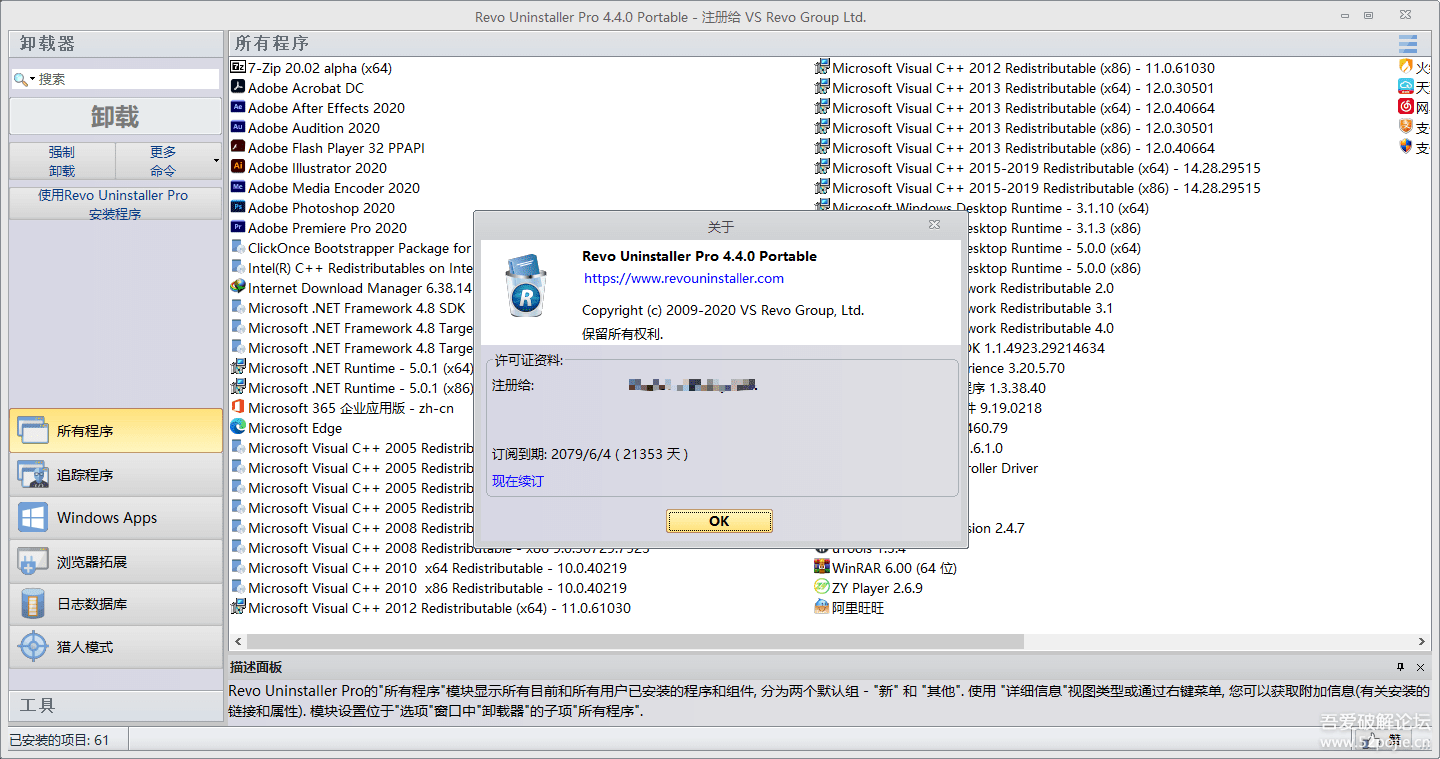Open the revouninstaller.com website link

[x=683, y=279]
